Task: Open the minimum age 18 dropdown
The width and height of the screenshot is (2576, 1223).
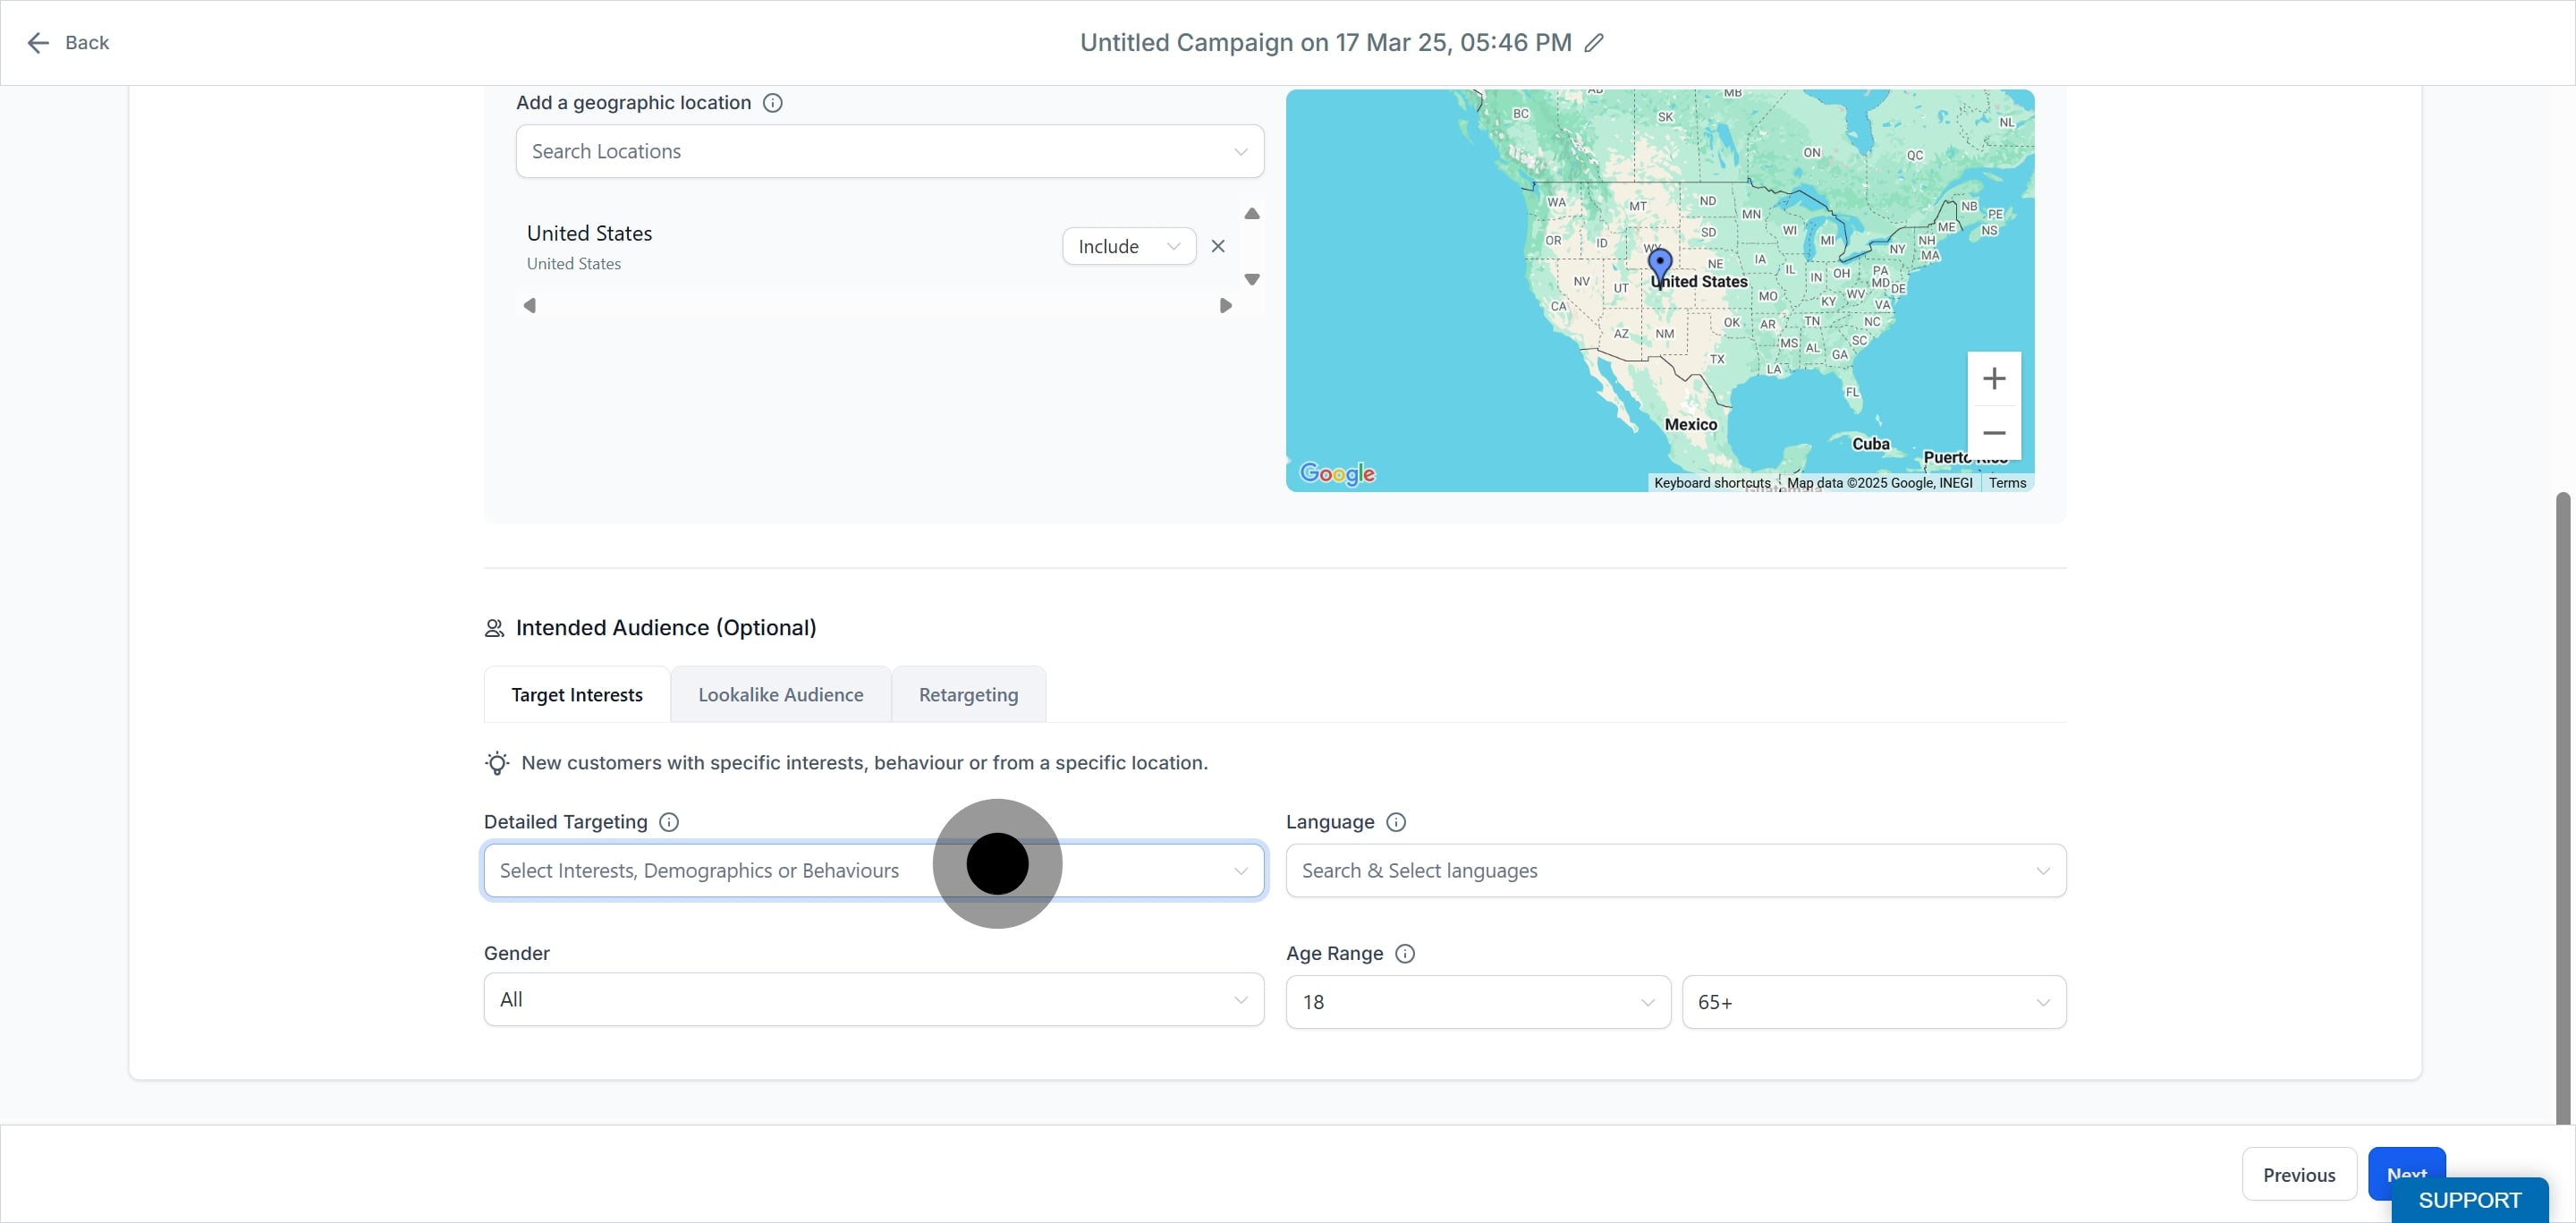Action: (1477, 1002)
